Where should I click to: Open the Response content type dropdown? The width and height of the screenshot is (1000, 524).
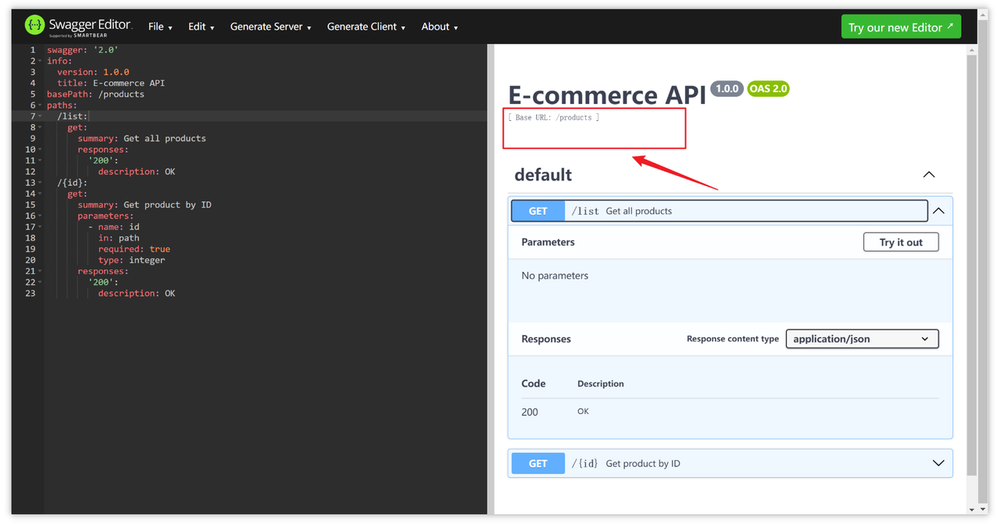pos(862,339)
